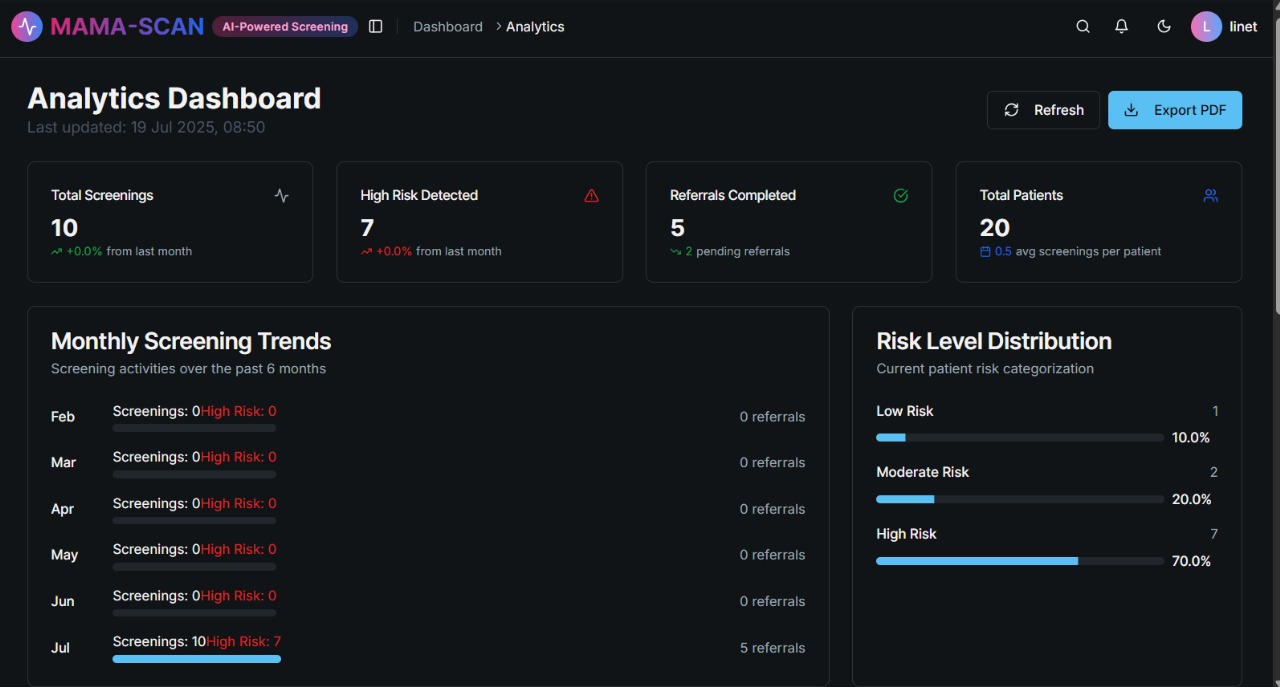Click the 70.0% High Risk percentage

pyautogui.click(x=1191, y=561)
